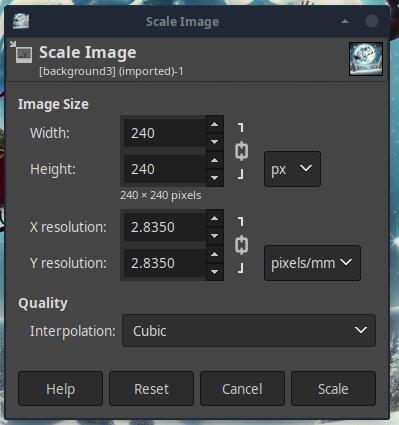The height and width of the screenshot is (425, 399).
Task: Click the Reset button
Action: click(151, 389)
